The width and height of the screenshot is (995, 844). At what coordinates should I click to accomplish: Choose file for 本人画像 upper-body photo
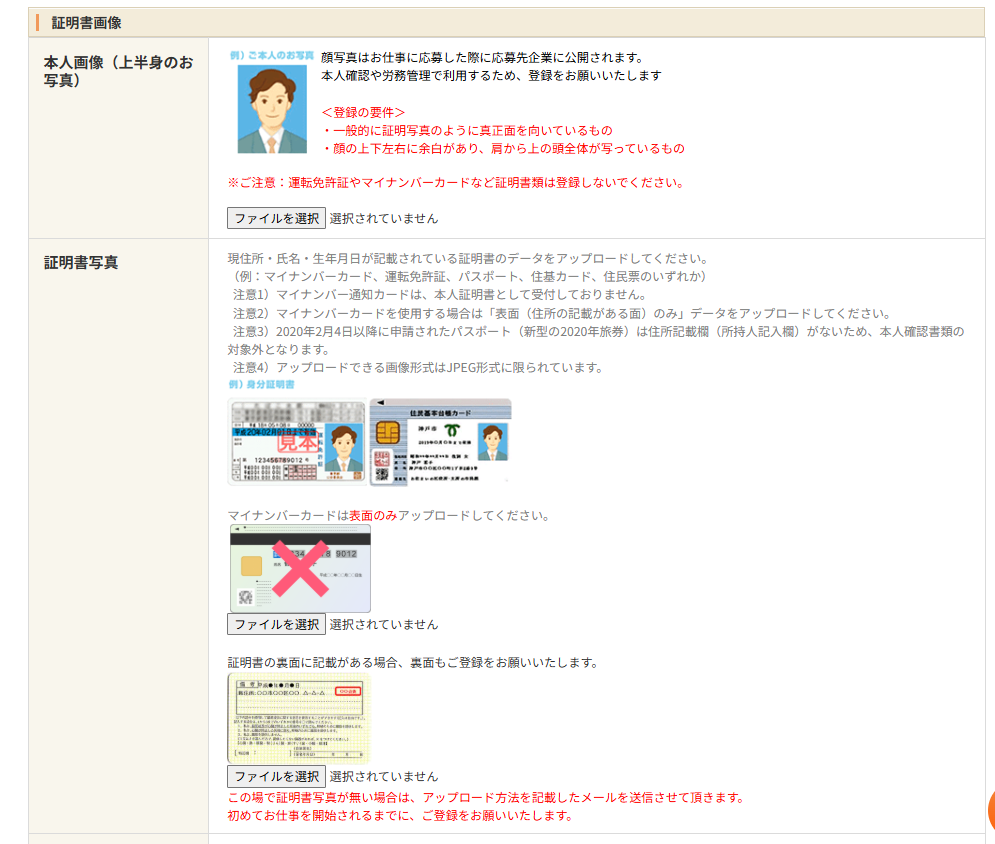point(276,218)
